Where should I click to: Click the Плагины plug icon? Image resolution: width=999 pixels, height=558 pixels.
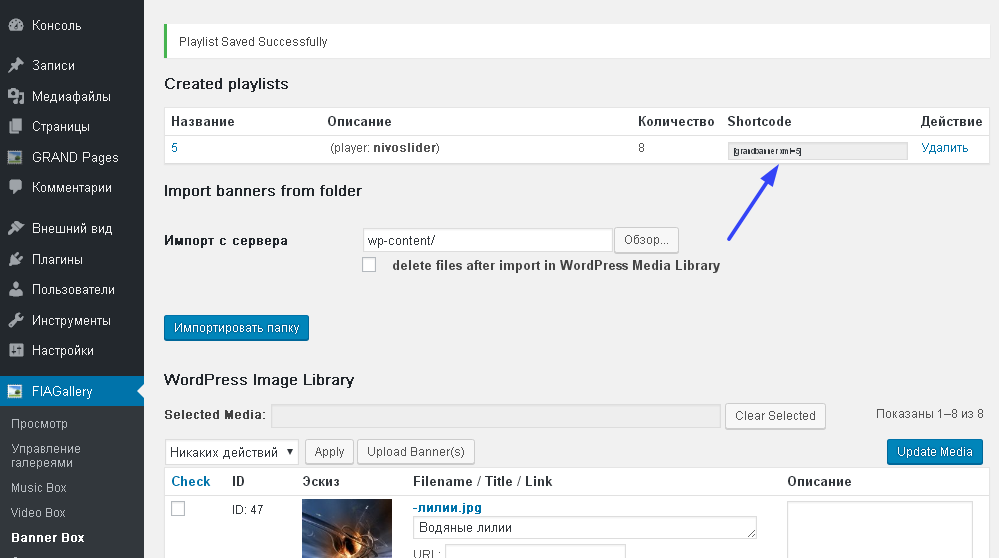[x=16, y=260]
